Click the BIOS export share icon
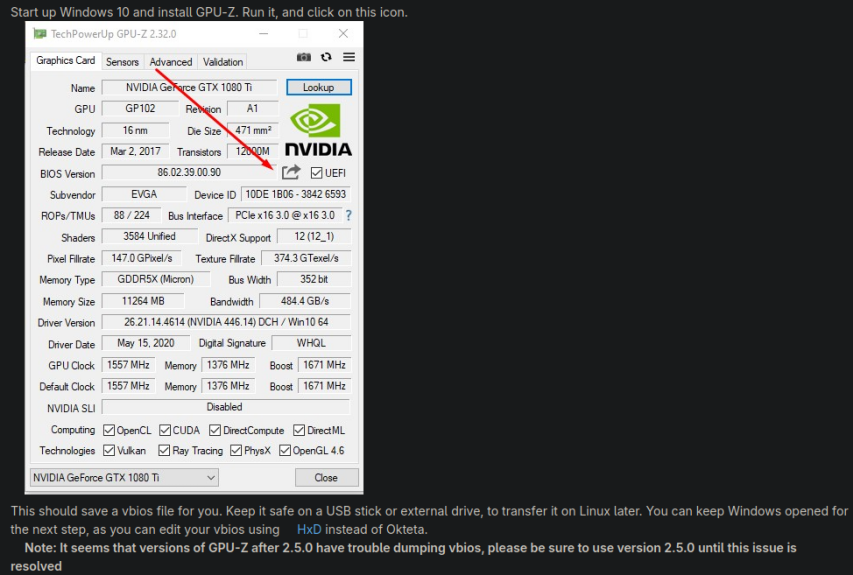Screen dimensions: 853x575 click(x=291, y=172)
